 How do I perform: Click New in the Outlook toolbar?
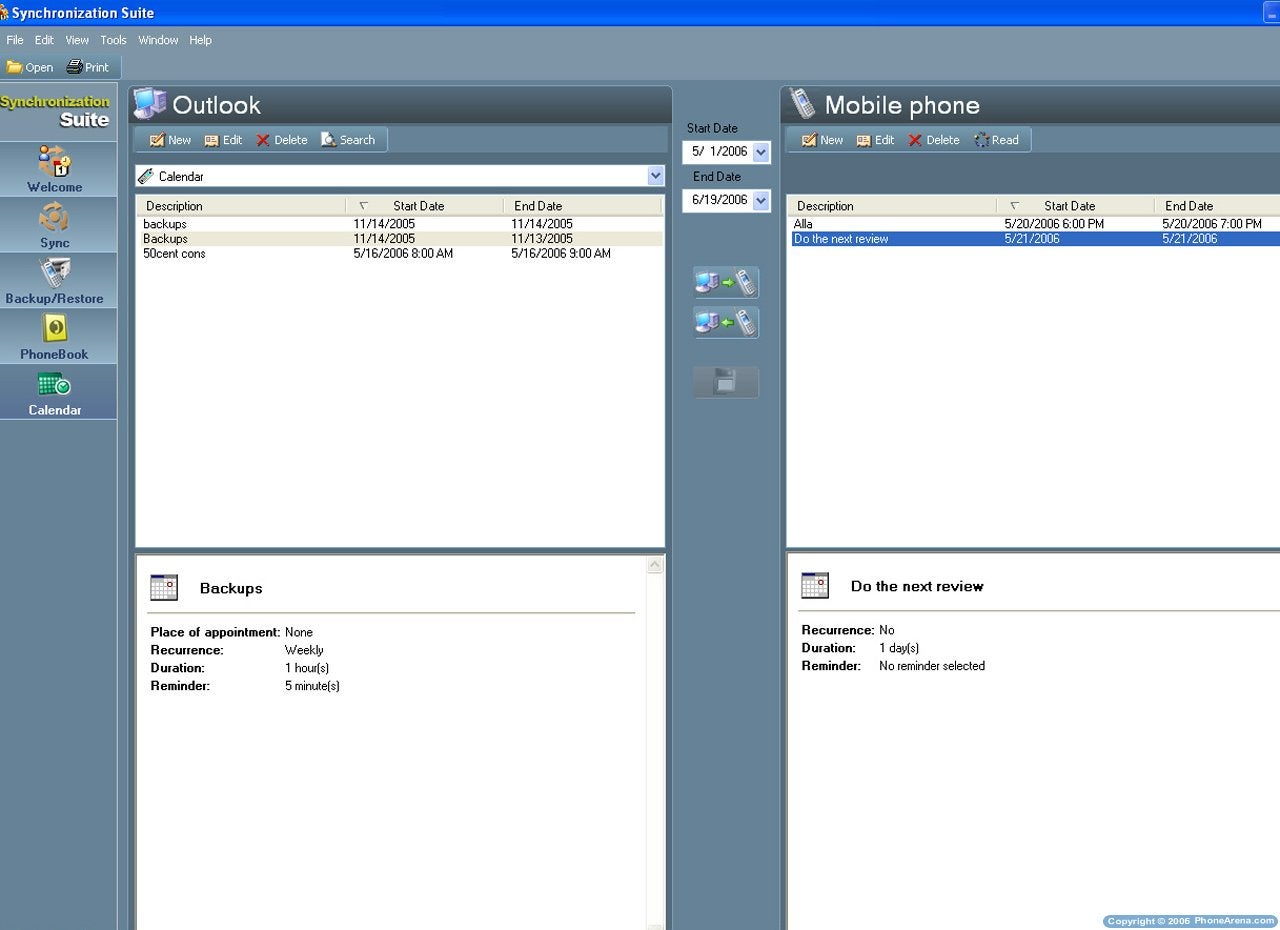[170, 140]
